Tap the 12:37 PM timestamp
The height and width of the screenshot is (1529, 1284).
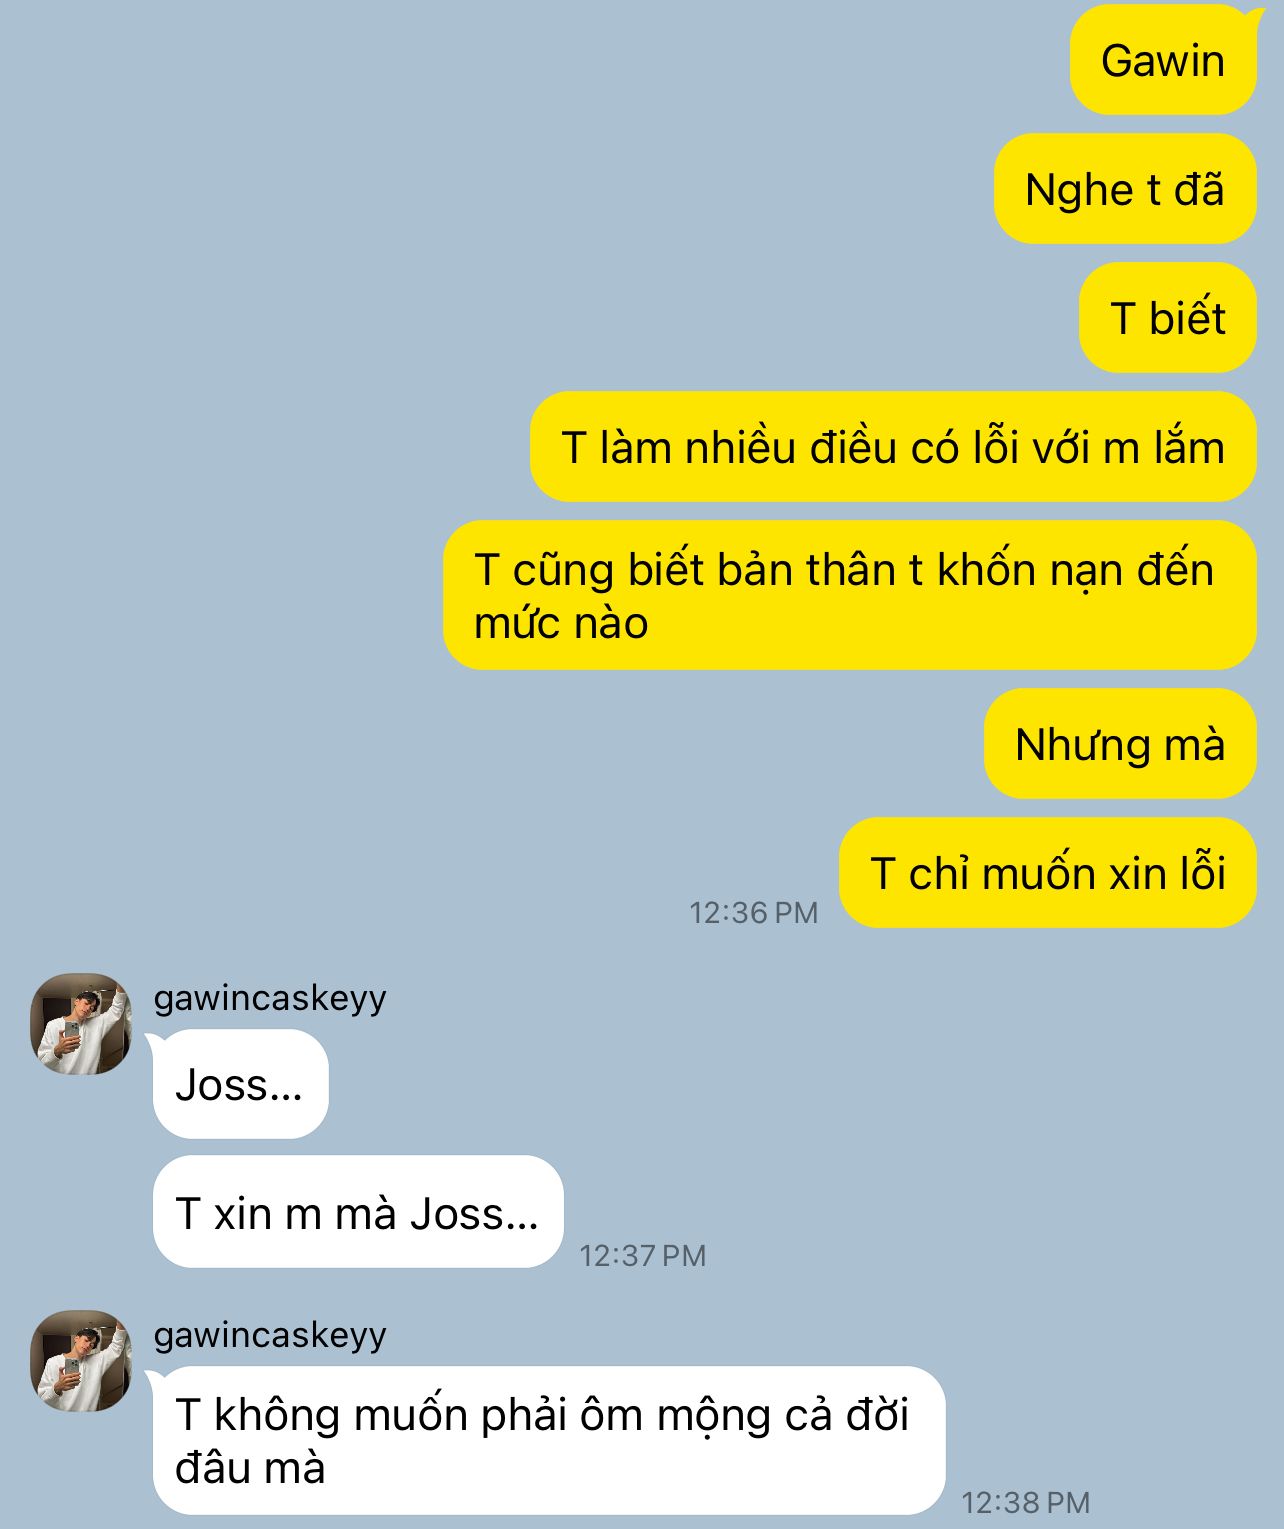coord(643,1255)
